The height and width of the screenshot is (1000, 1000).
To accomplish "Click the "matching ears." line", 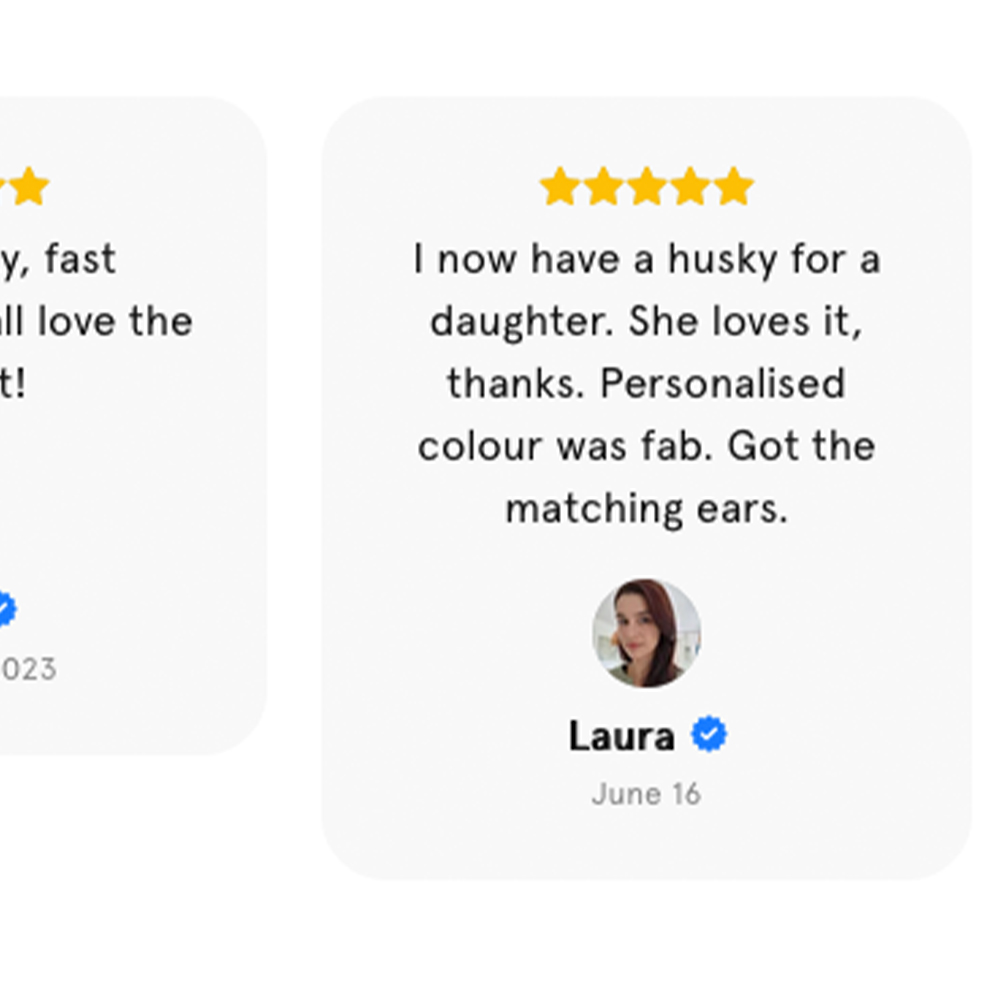I will 646,509.
